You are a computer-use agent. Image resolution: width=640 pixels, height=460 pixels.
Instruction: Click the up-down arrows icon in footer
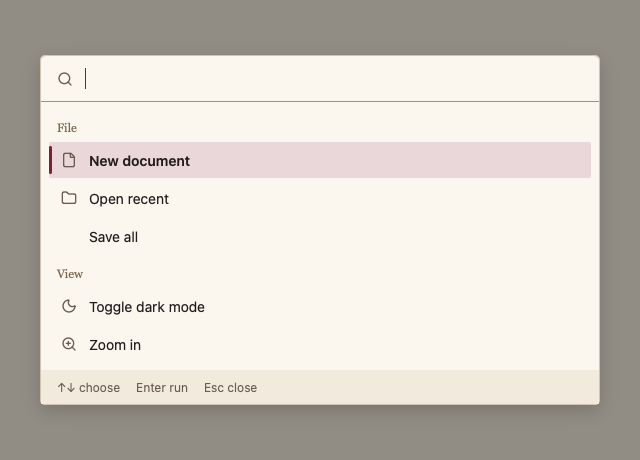66,387
